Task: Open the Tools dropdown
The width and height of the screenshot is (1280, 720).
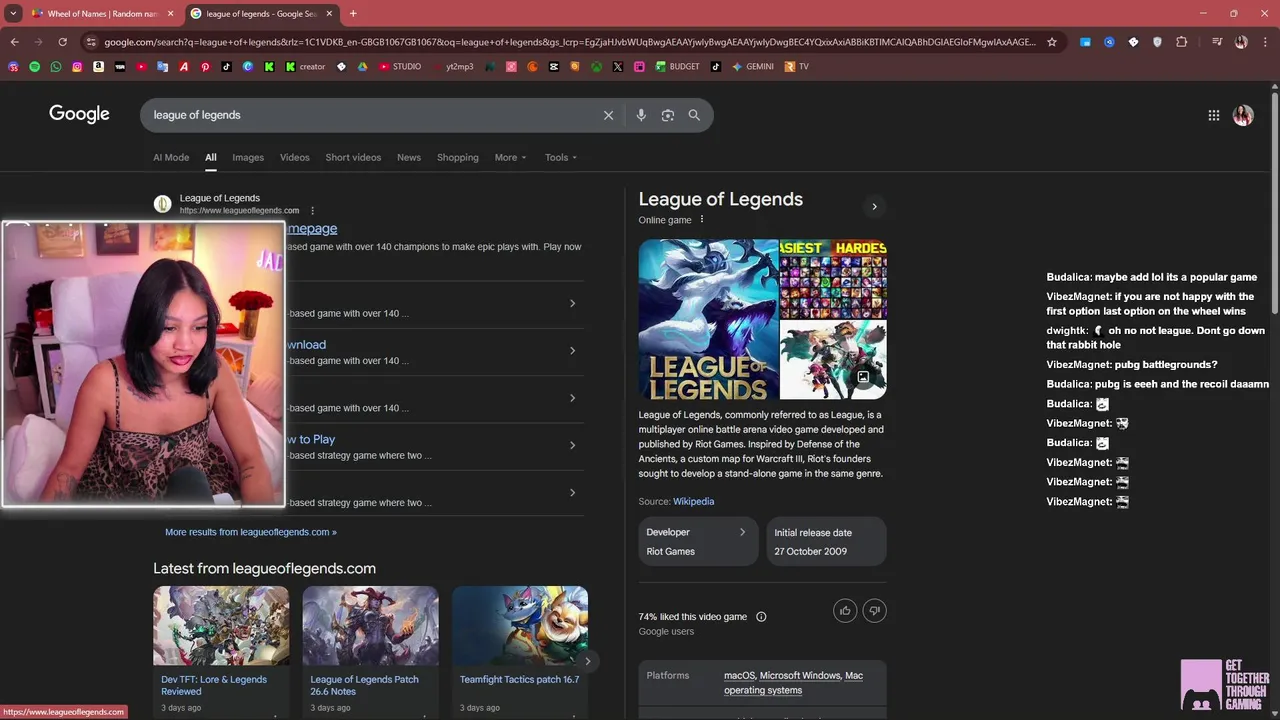Action: (x=561, y=157)
